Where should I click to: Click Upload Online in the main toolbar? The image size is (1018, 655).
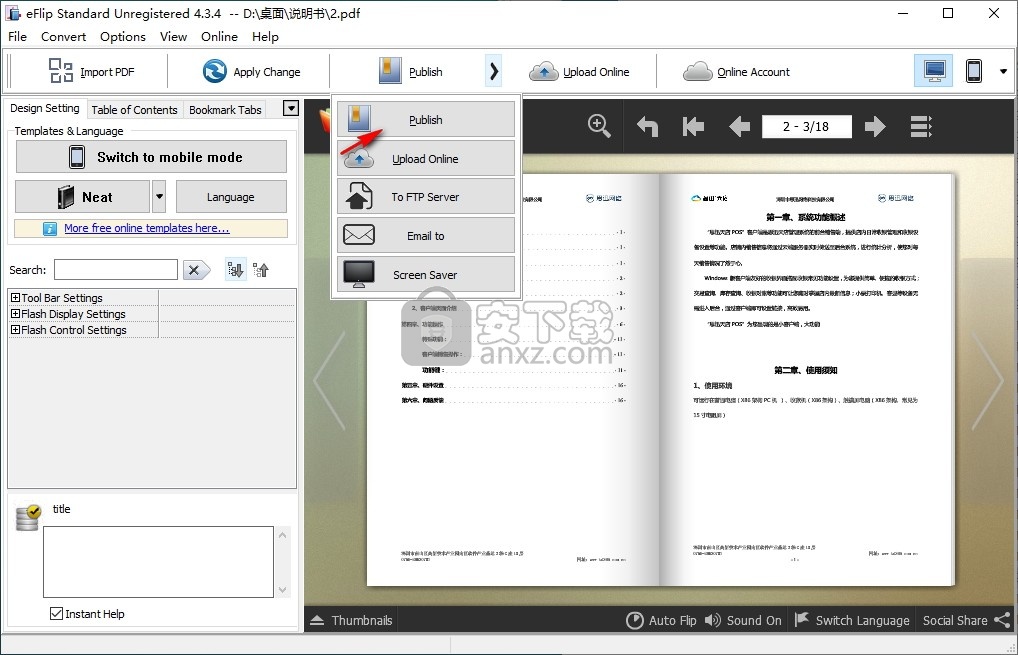[x=579, y=71]
